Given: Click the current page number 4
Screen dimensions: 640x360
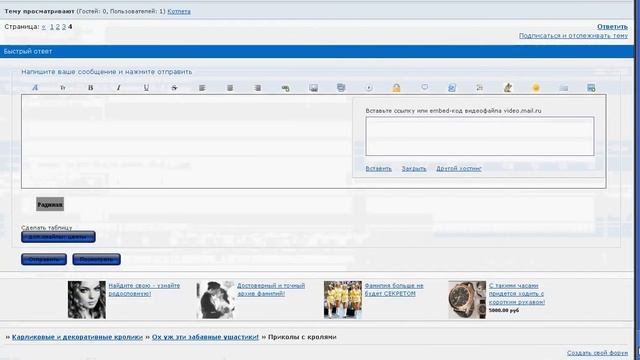Looking at the screenshot, I should pos(70,27).
